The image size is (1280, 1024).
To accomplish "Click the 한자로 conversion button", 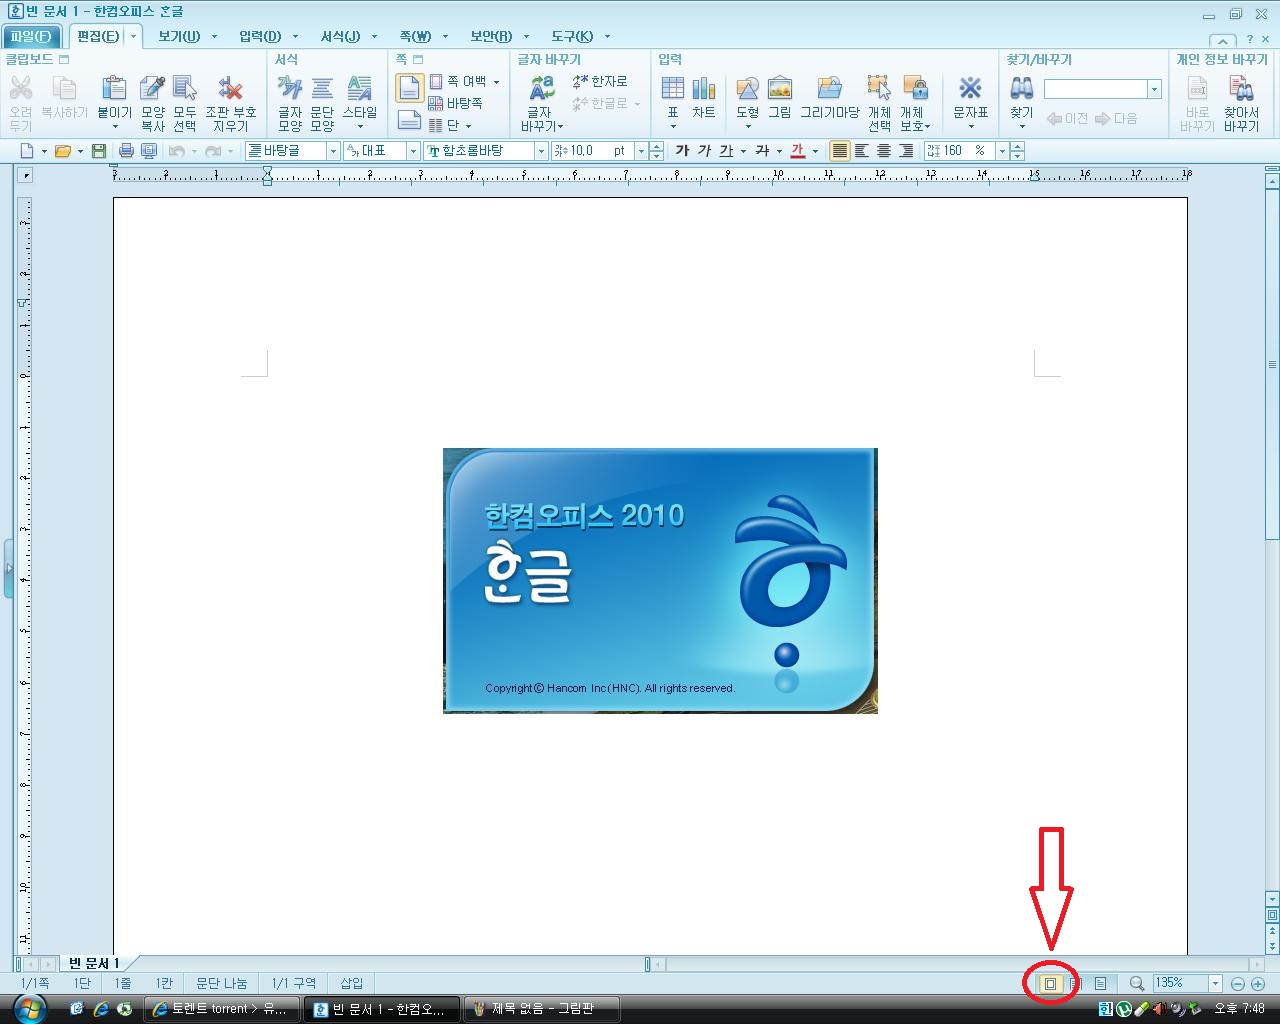I will point(600,81).
